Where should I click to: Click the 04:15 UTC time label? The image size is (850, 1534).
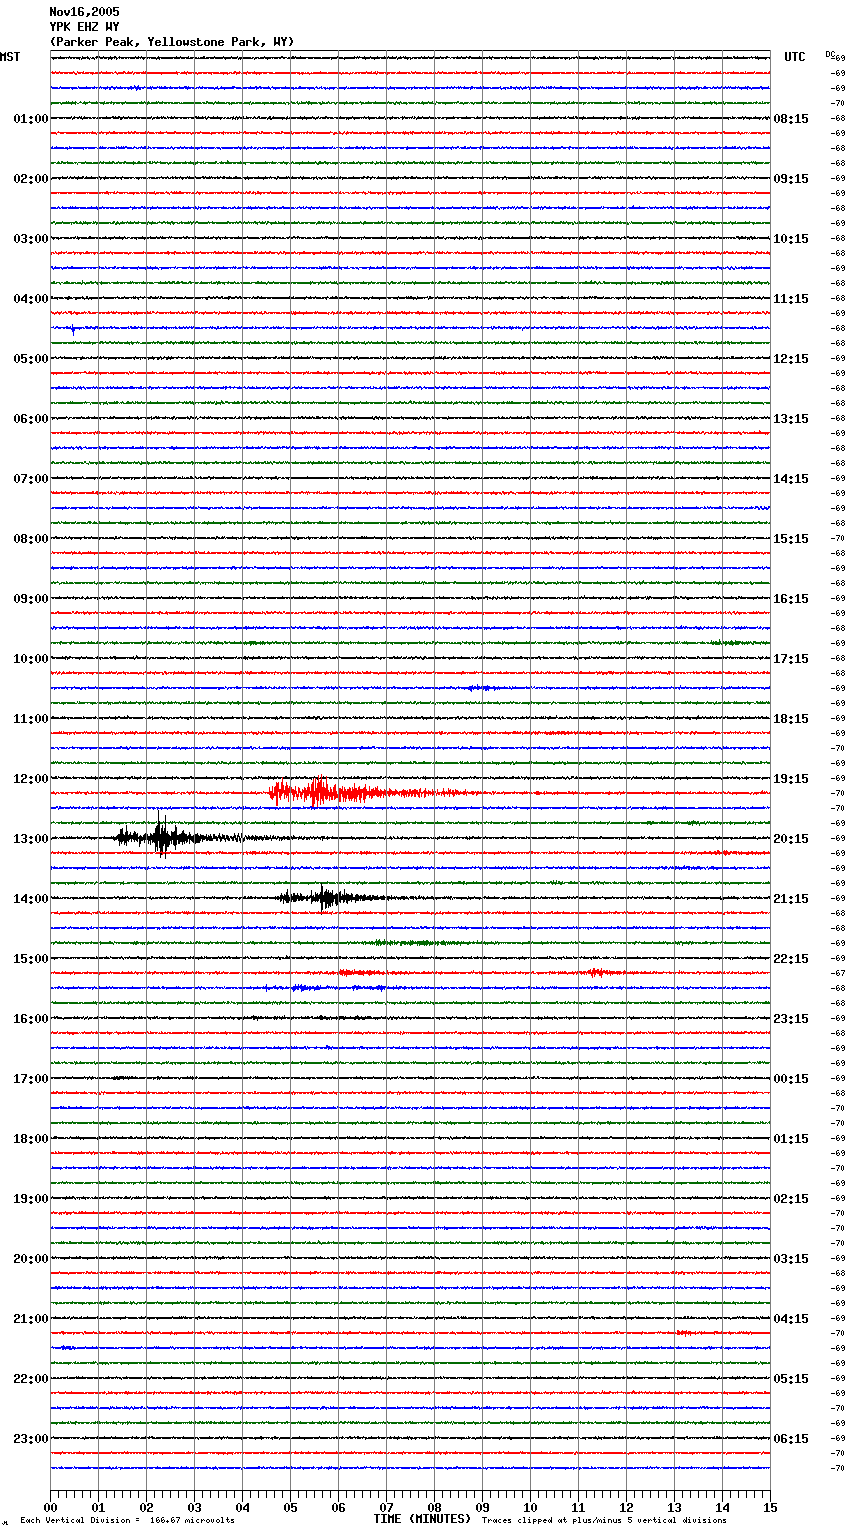click(x=791, y=1319)
